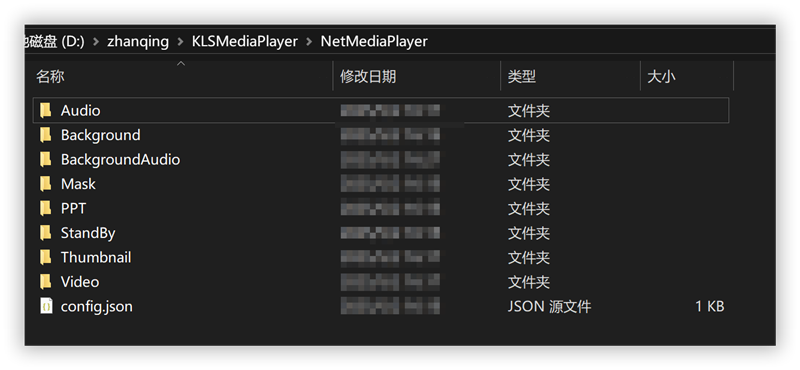Viewport: 800px width, 370px height.
Task: Click the 1 KB size value
Action: click(710, 306)
